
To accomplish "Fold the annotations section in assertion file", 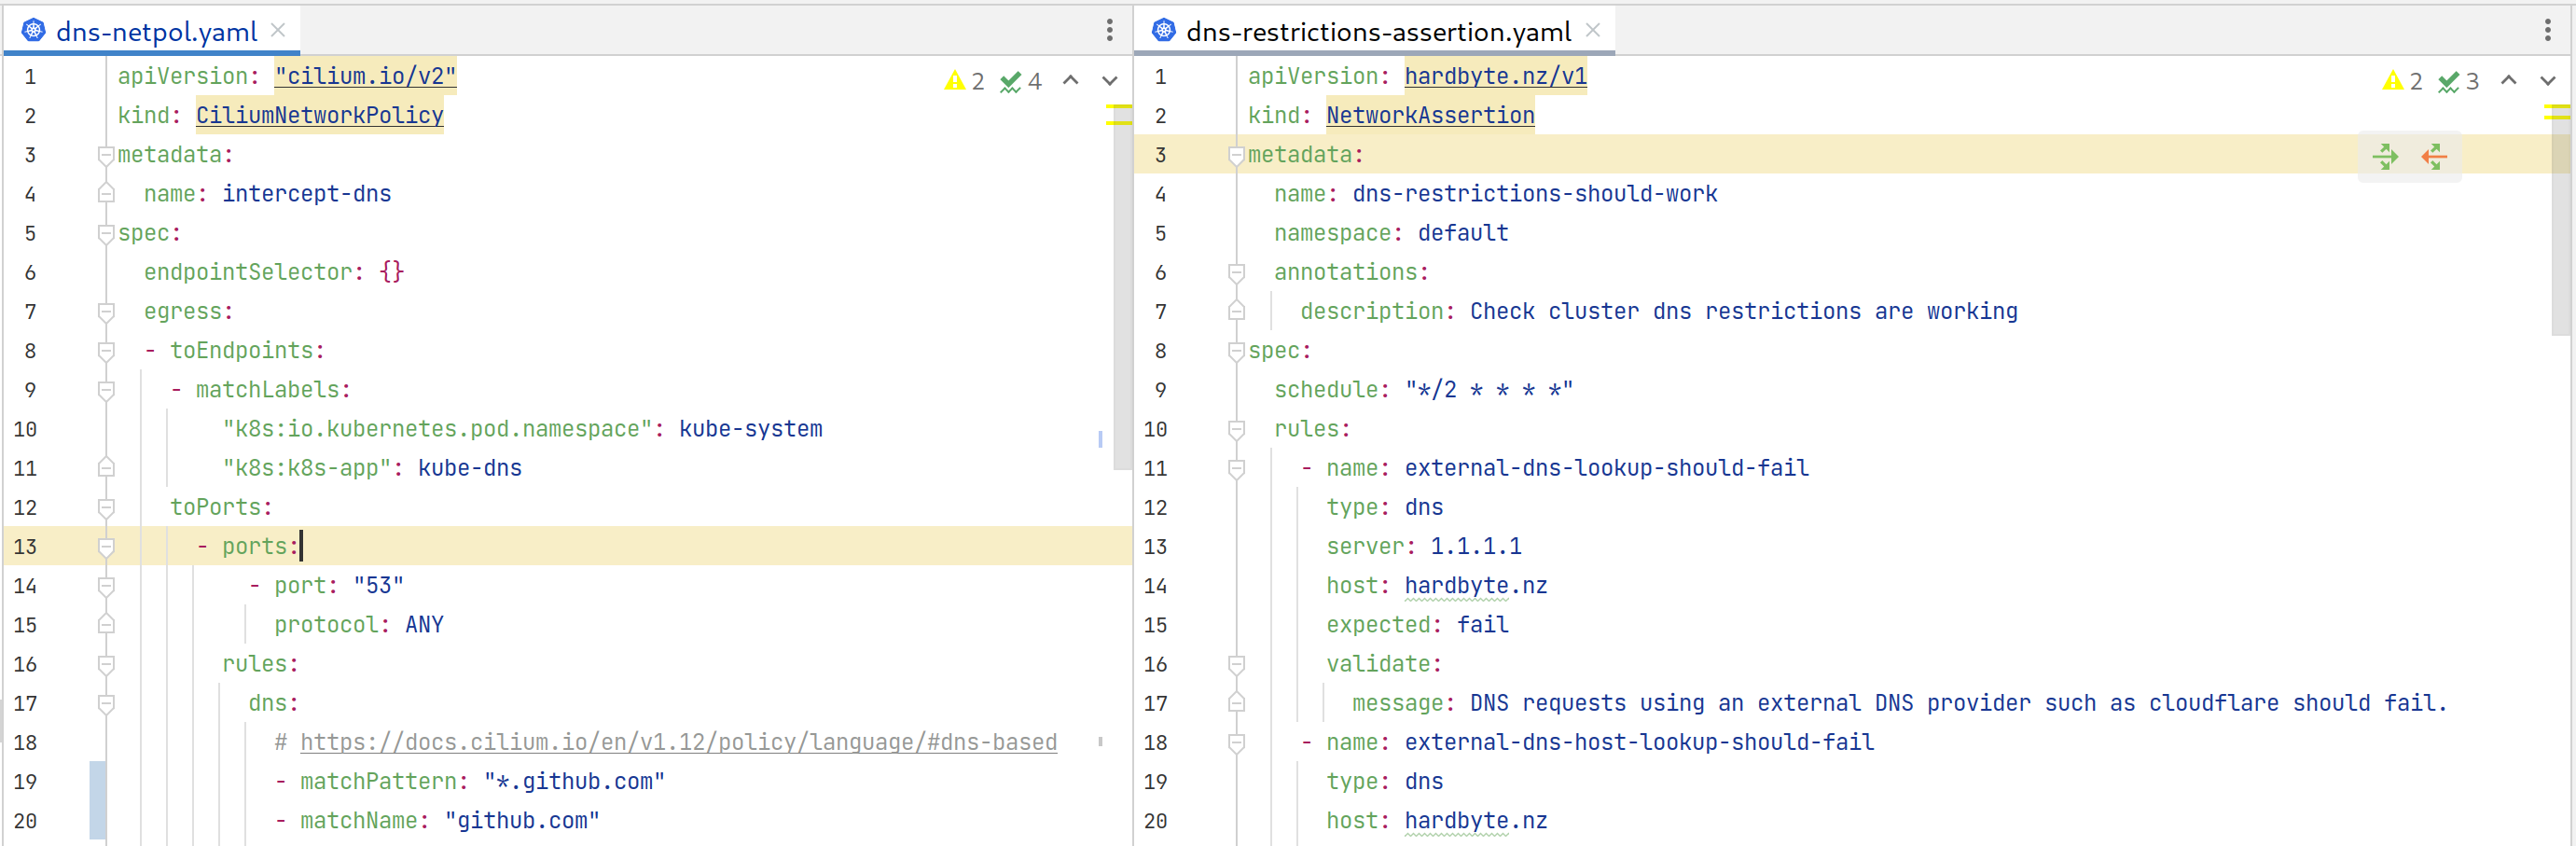I will [1236, 272].
